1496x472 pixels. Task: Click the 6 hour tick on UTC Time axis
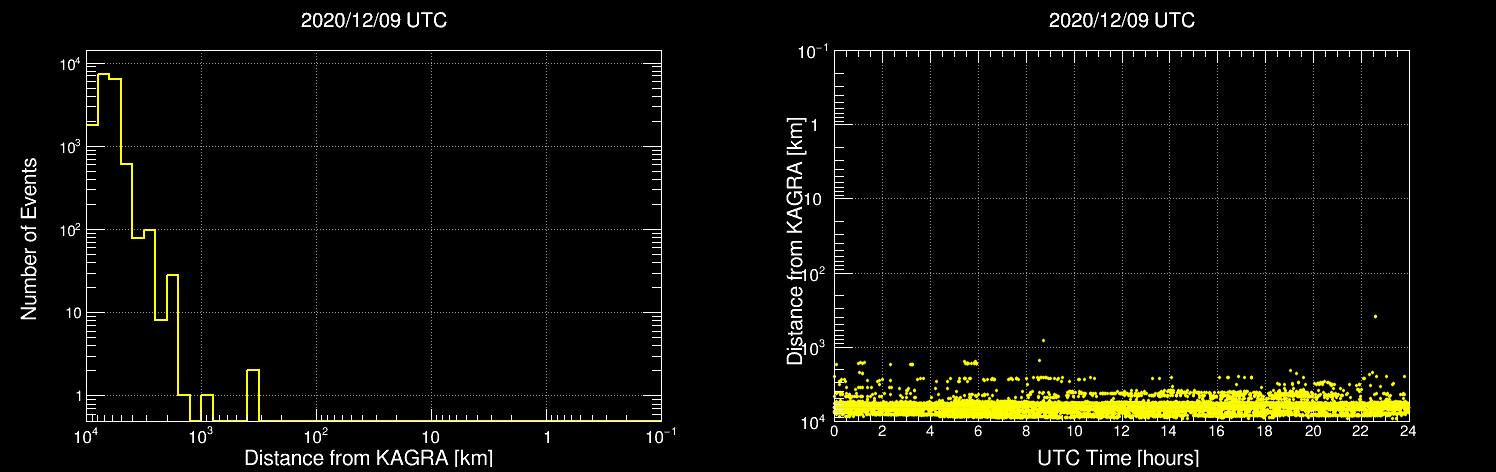pos(978,433)
